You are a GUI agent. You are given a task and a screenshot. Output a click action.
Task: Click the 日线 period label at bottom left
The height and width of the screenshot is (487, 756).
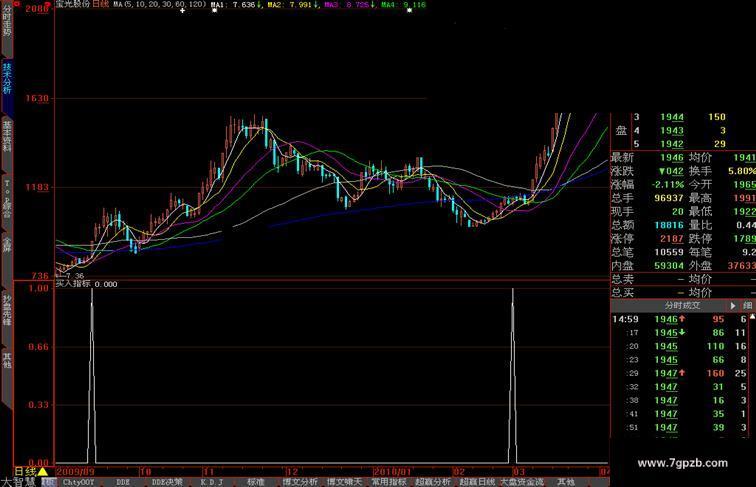25,472
